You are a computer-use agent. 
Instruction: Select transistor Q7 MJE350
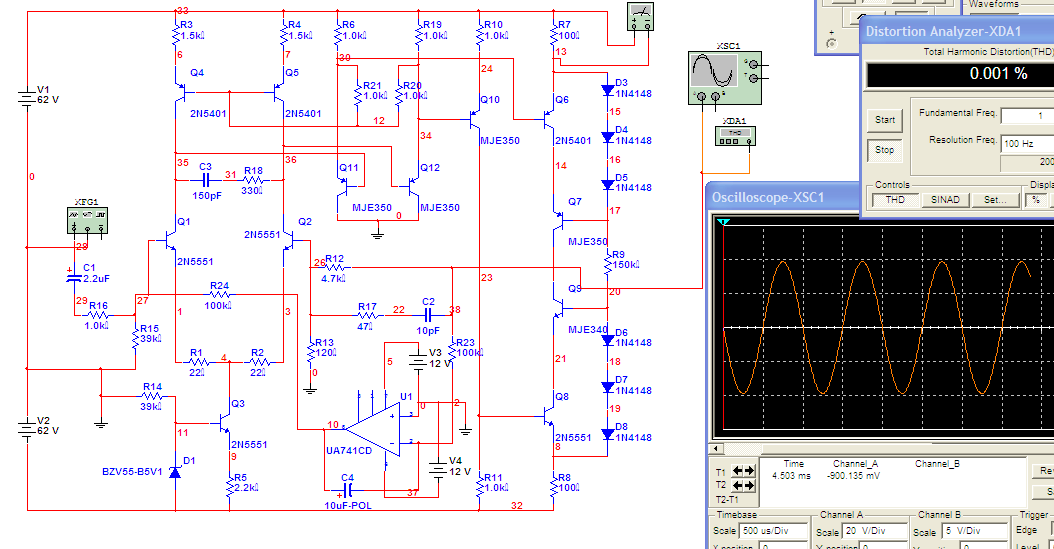point(559,220)
